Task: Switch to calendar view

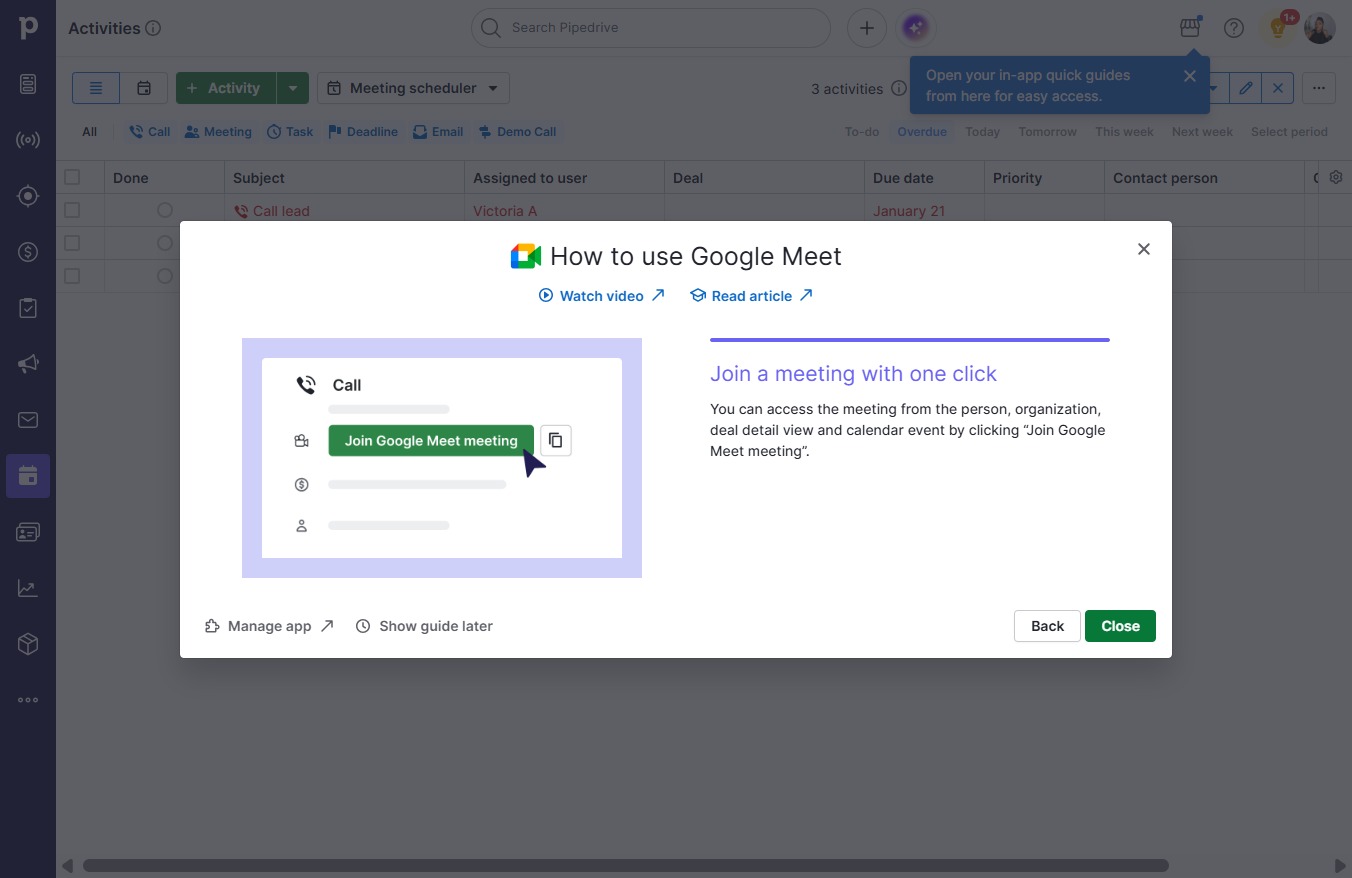Action: point(144,88)
